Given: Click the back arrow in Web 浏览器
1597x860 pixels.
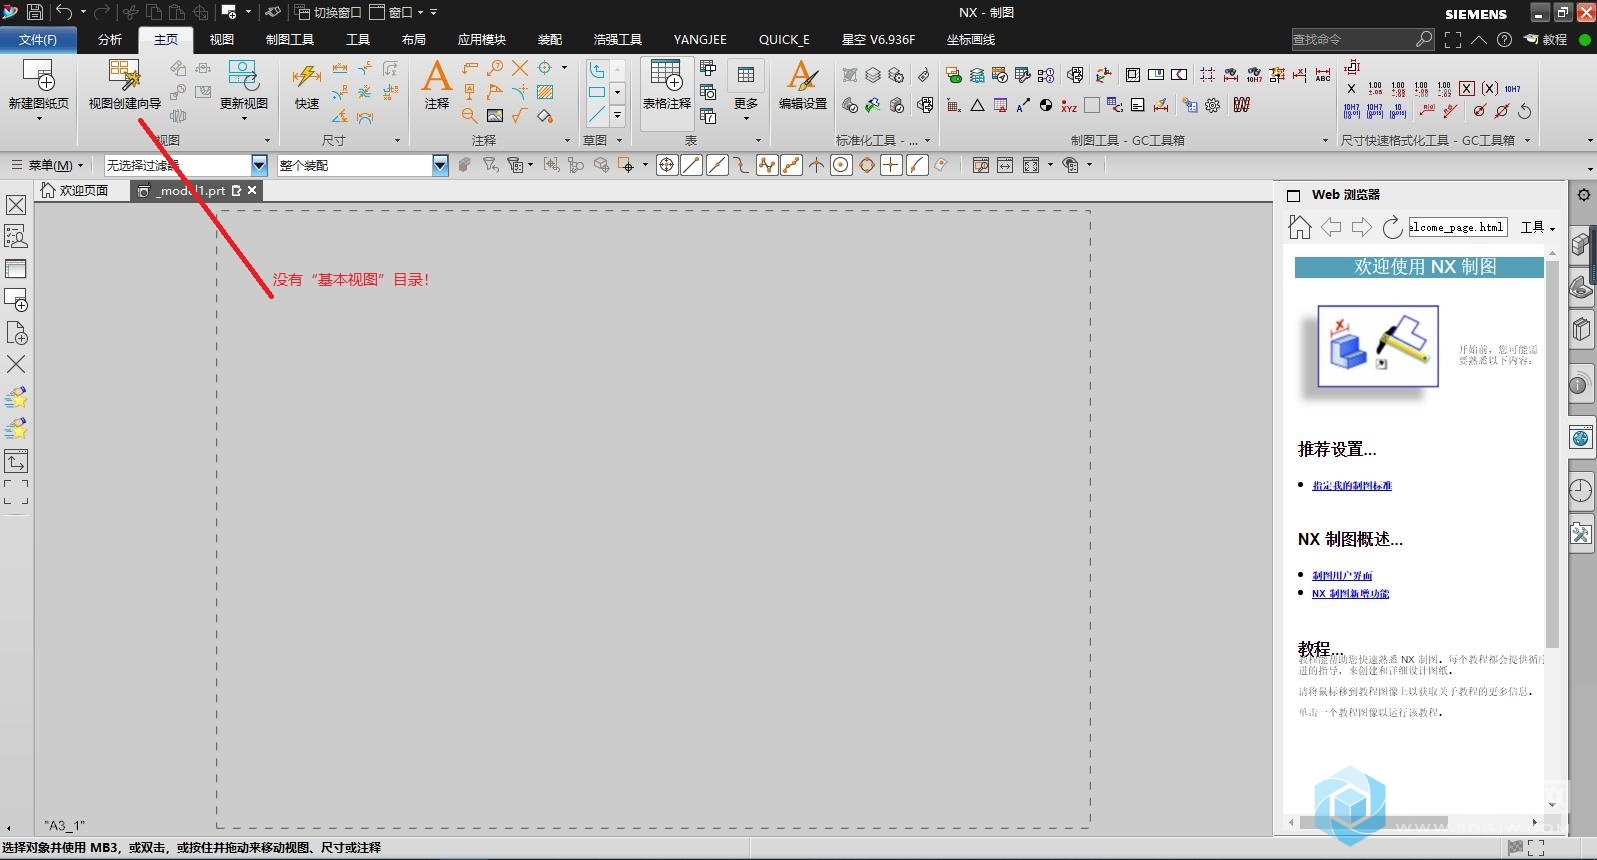Looking at the screenshot, I should point(1331,228).
